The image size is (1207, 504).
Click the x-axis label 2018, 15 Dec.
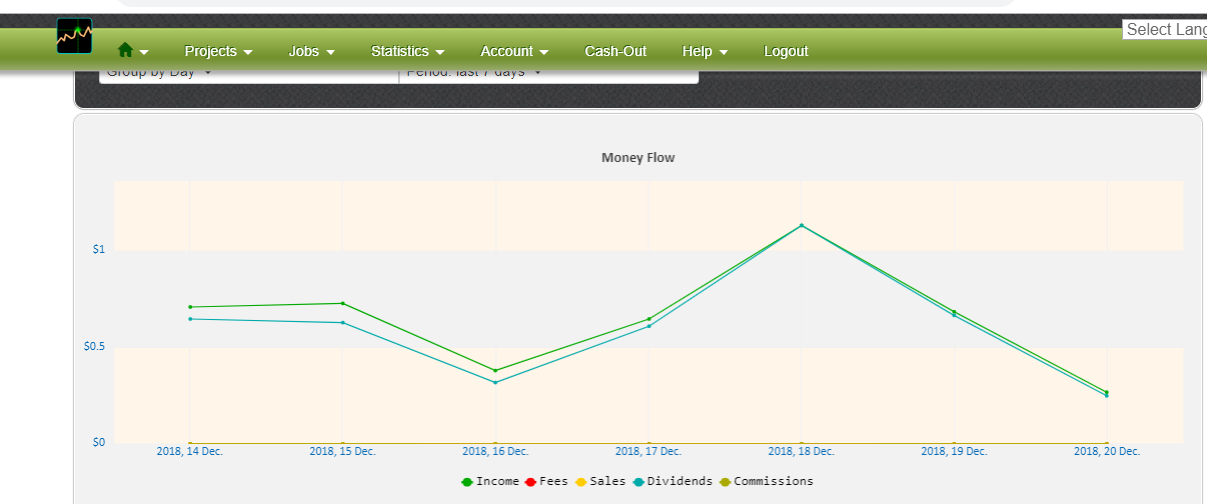[x=343, y=451]
